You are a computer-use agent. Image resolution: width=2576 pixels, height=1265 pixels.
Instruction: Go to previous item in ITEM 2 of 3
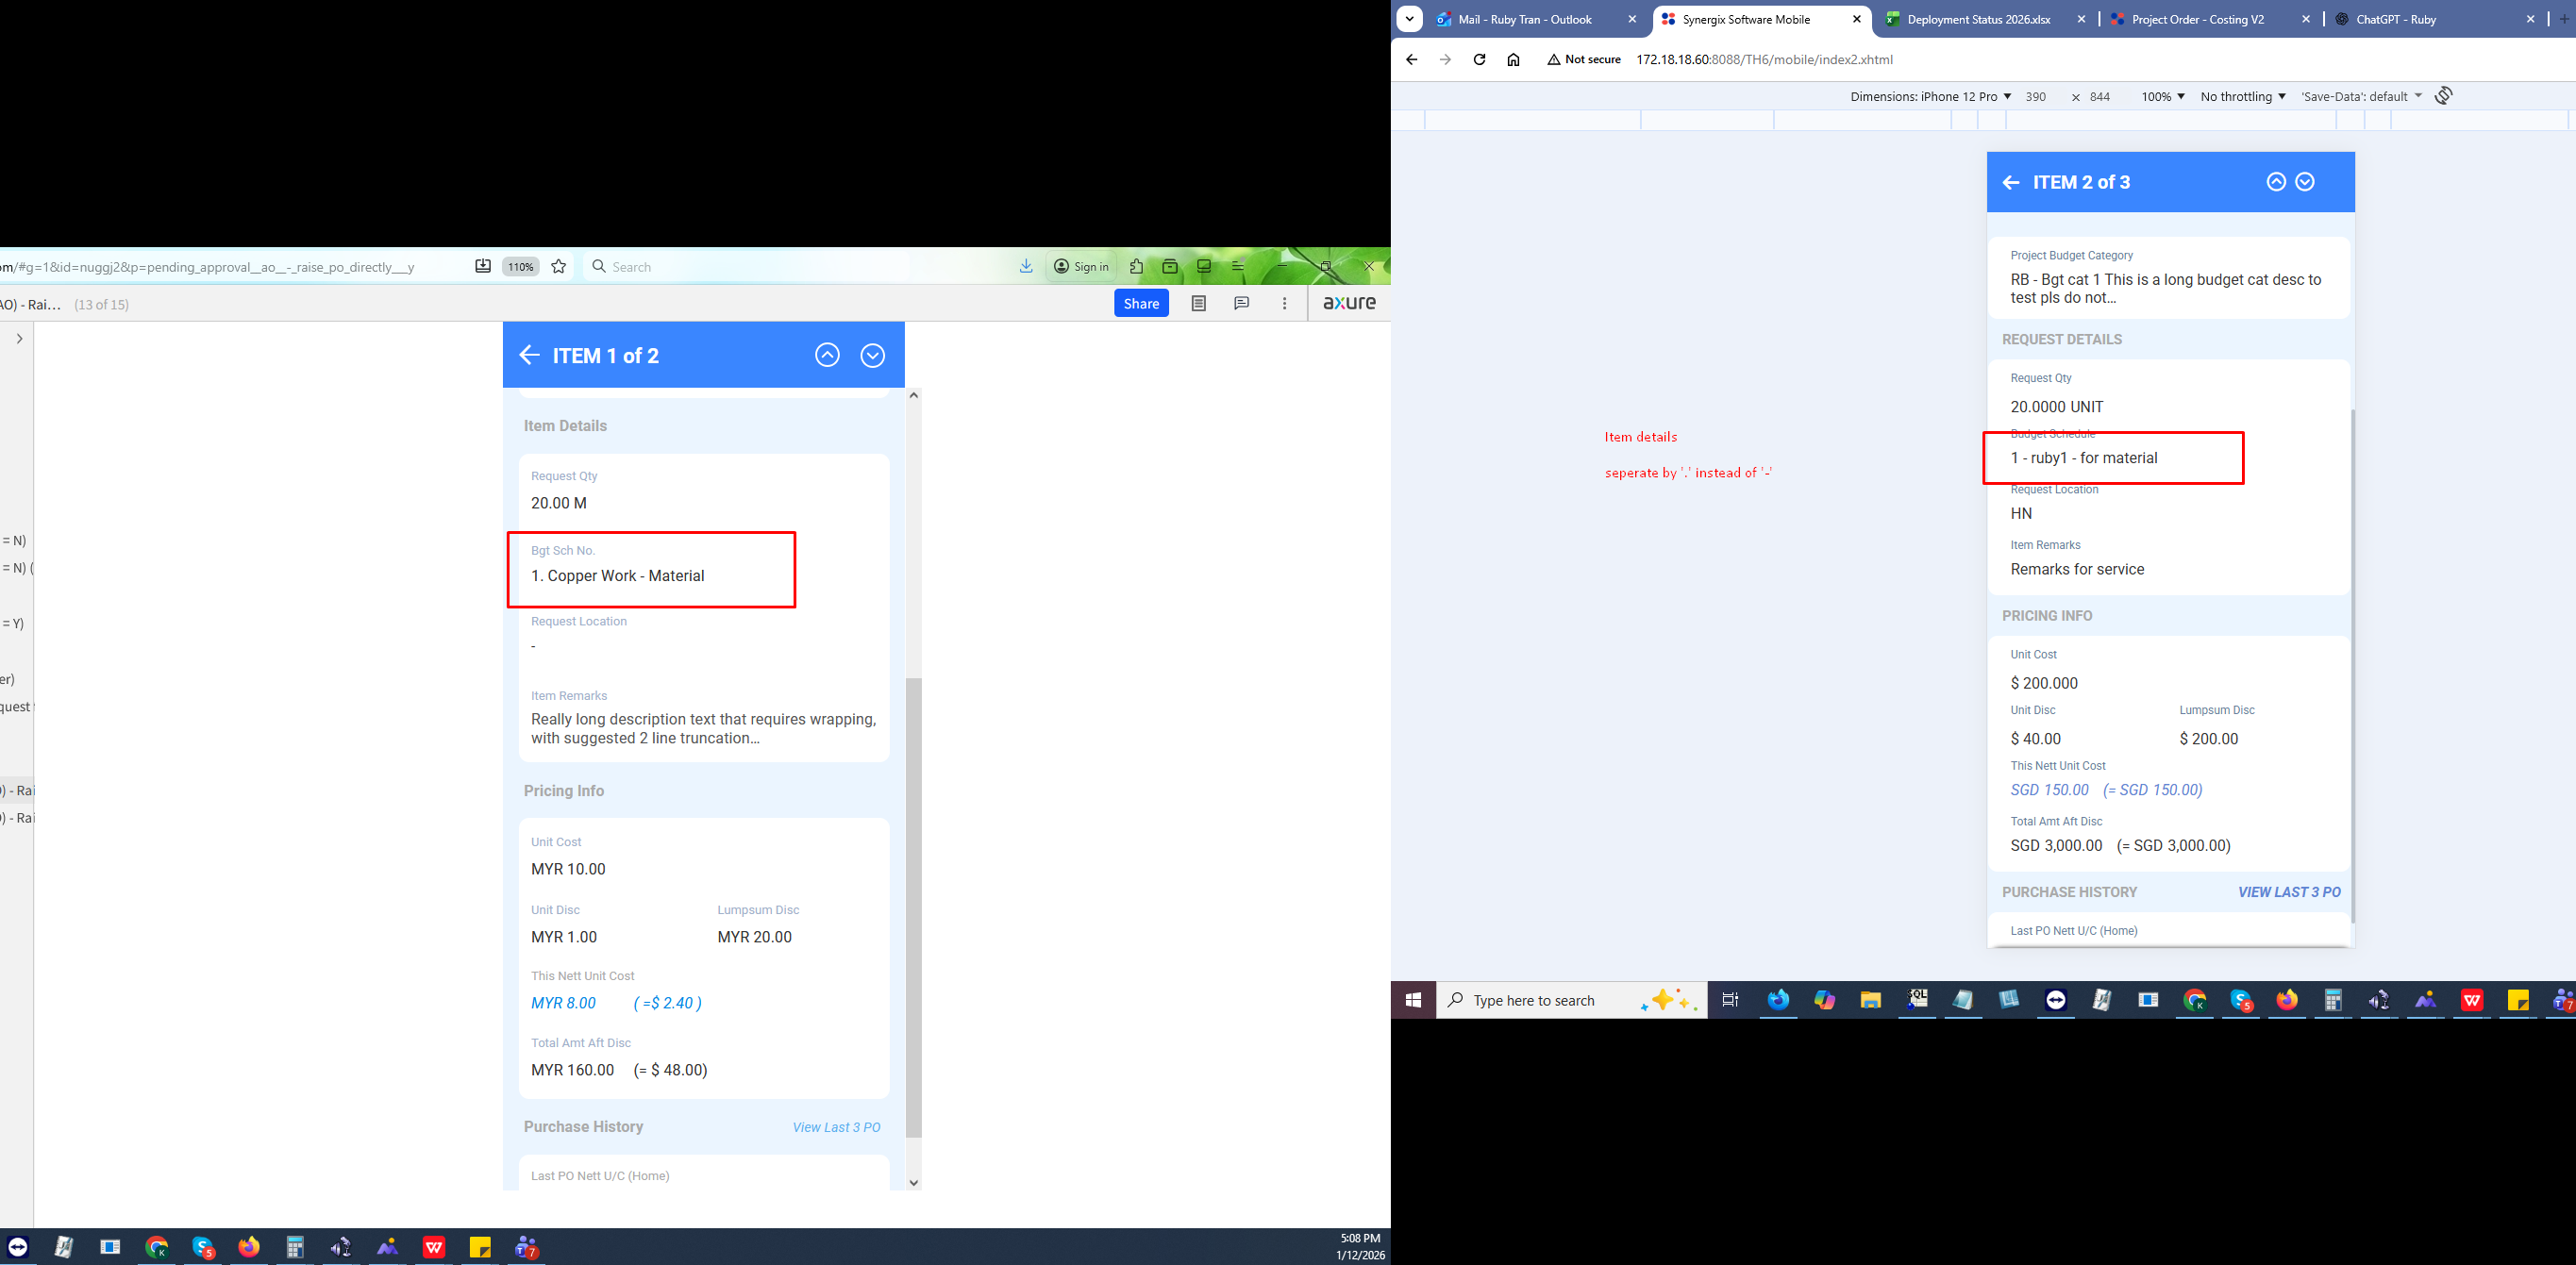2276,182
